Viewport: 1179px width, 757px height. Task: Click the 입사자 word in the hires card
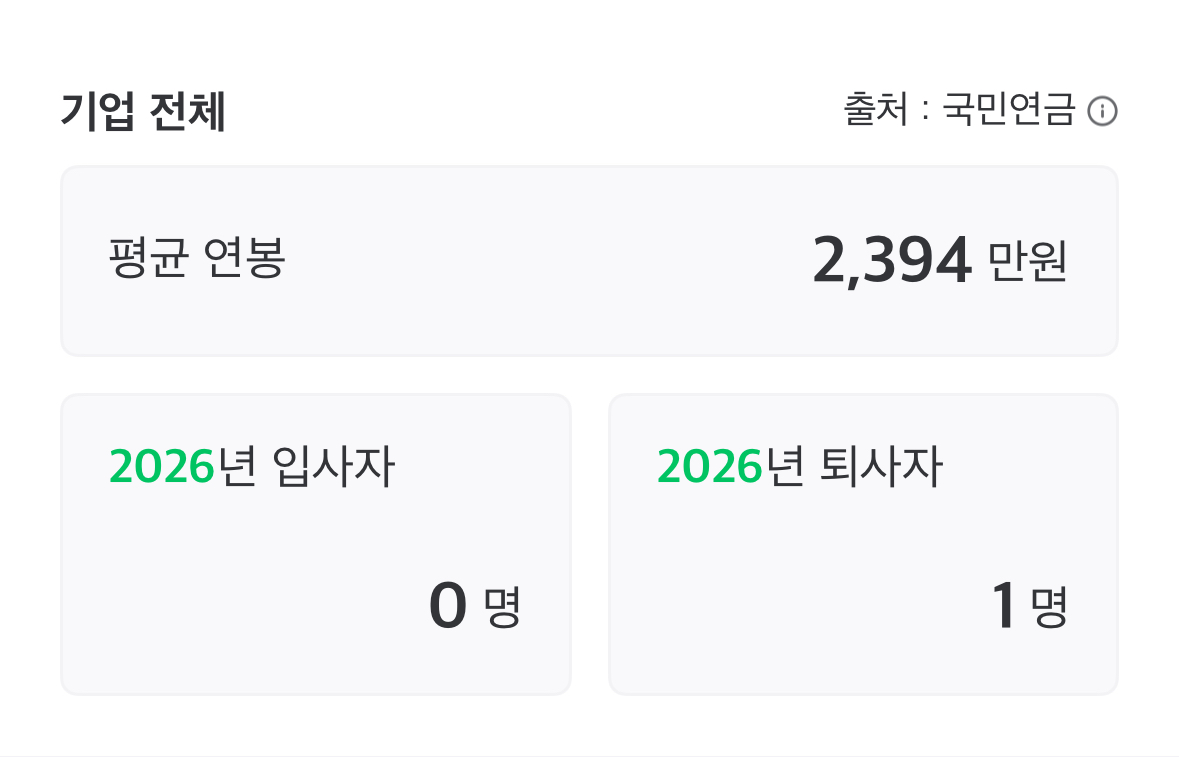click(x=333, y=466)
